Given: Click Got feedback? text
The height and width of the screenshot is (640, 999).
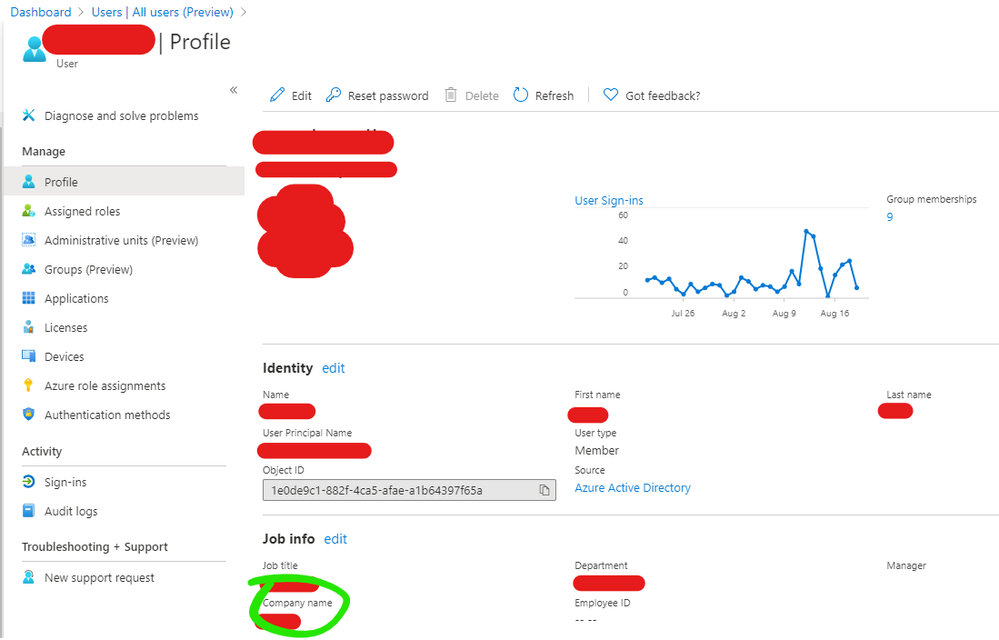Looking at the screenshot, I should coord(663,96).
